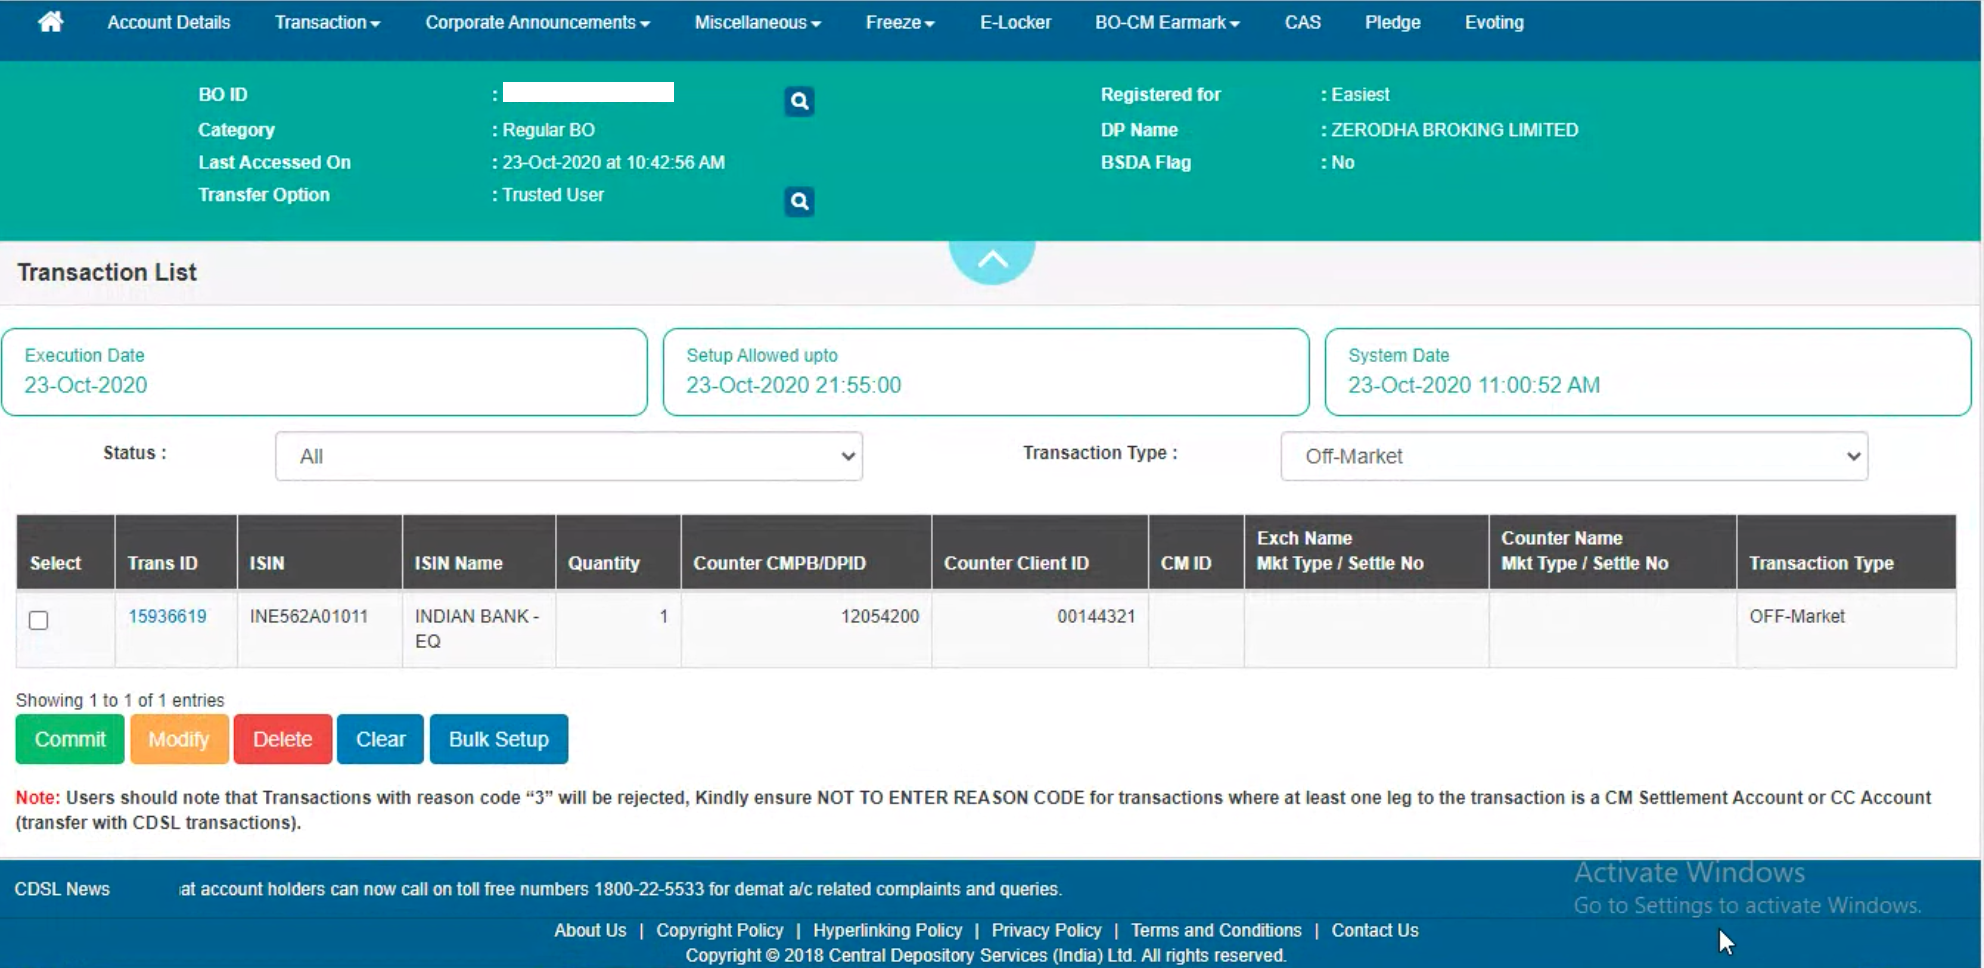Expand the Freeze menu
1984x968 pixels.
897,22
